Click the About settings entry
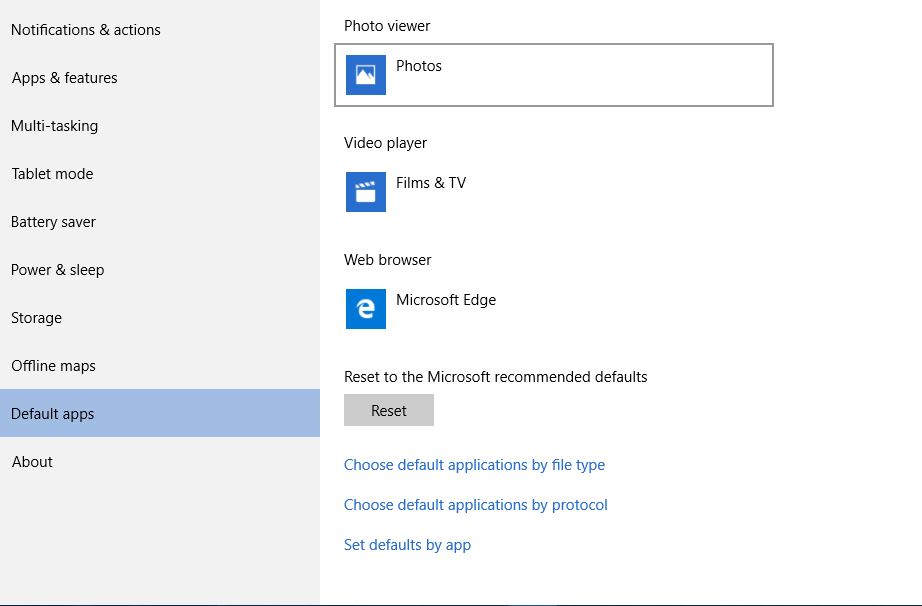This screenshot has height=606, width=922. point(32,462)
